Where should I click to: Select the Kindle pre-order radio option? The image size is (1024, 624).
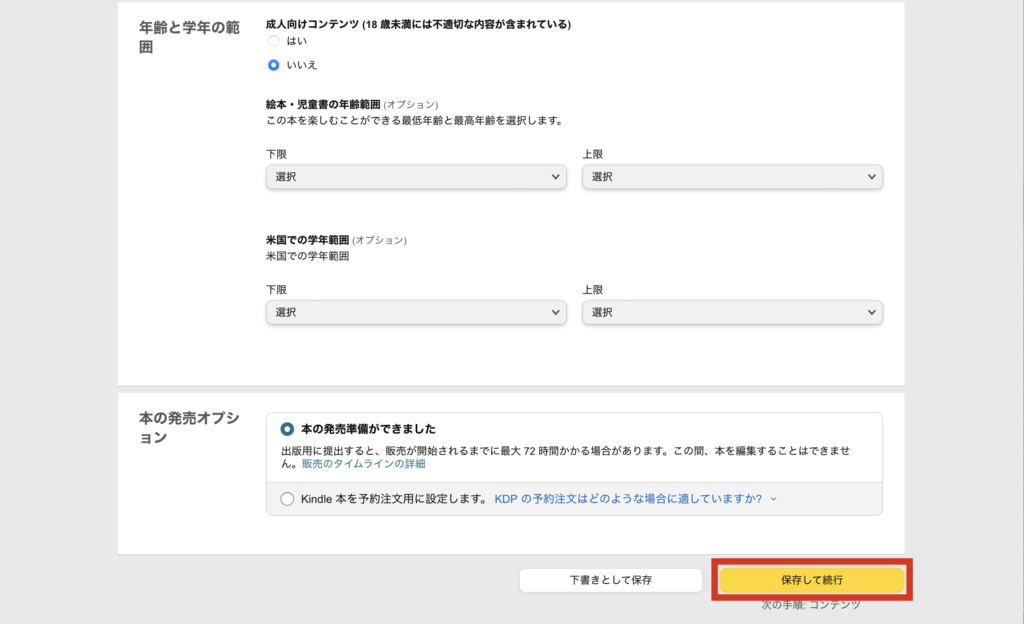(288, 499)
